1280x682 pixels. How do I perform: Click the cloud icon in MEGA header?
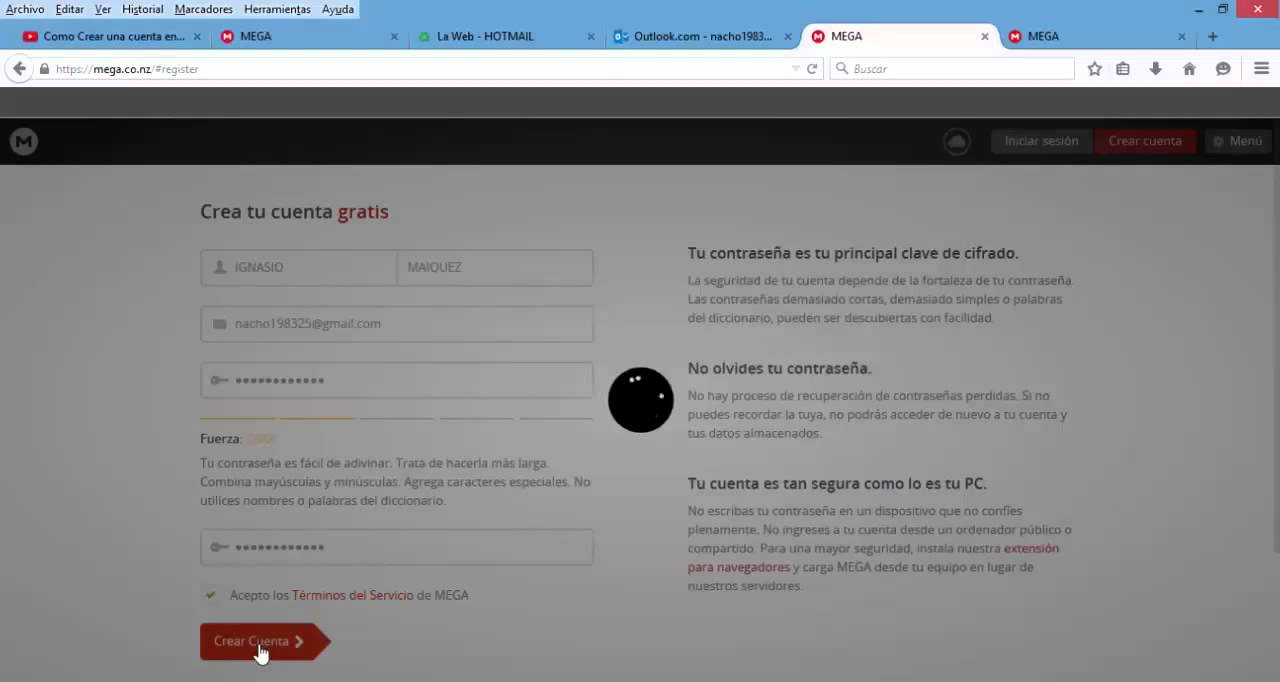coord(957,142)
